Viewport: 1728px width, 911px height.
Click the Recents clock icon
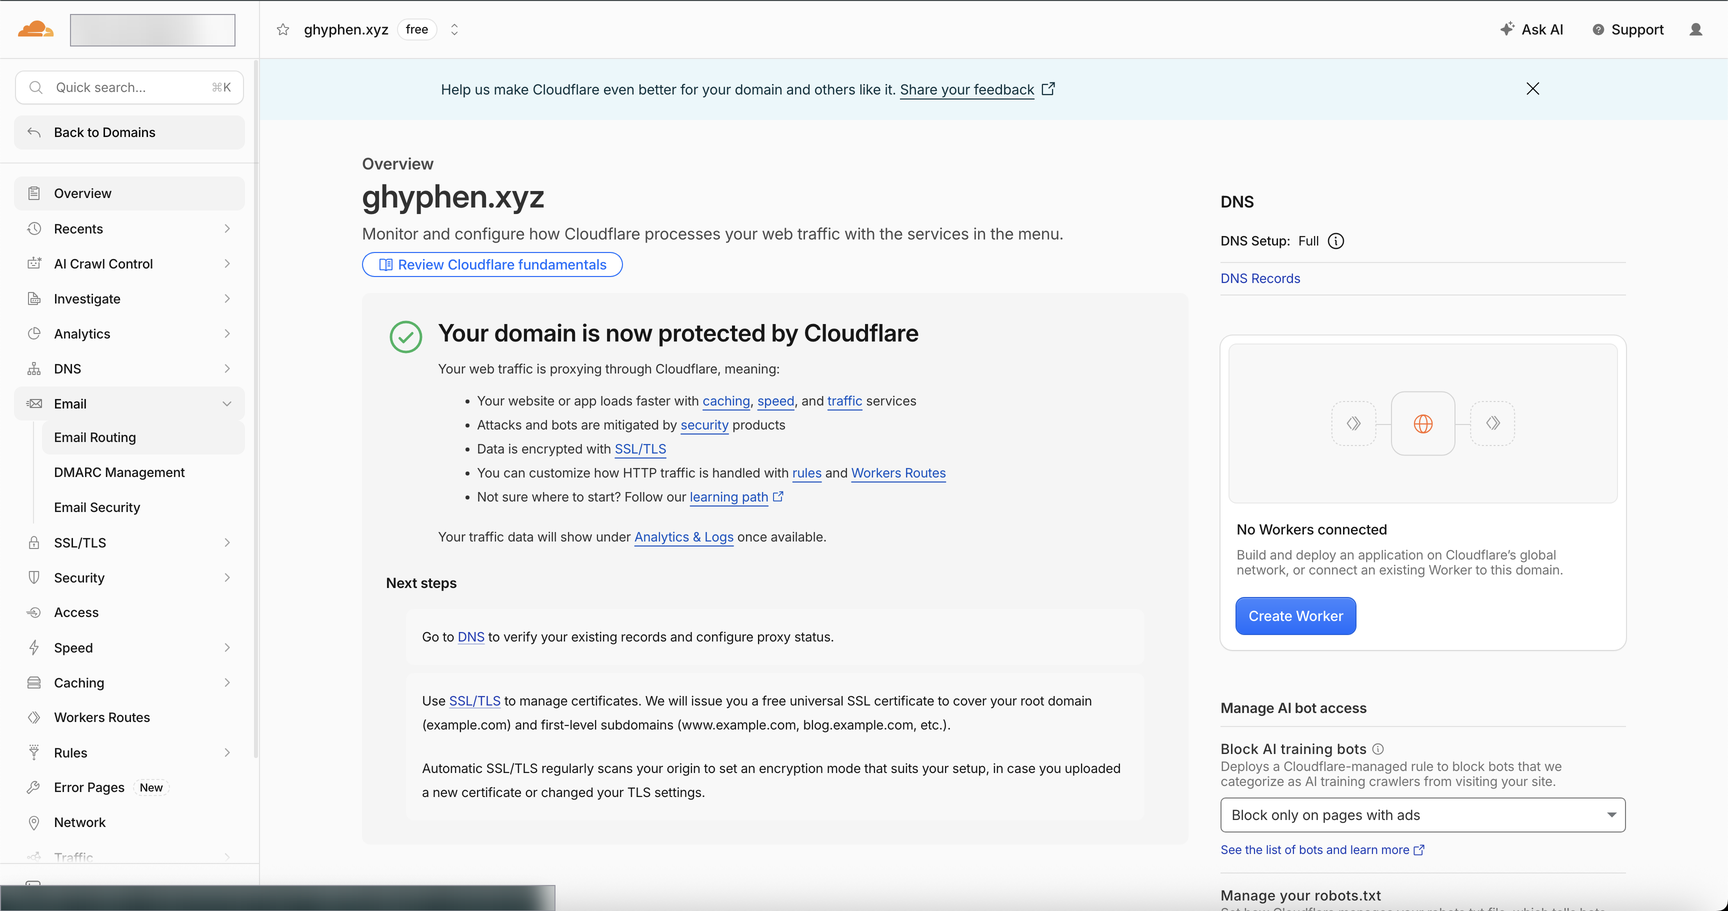tap(34, 229)
